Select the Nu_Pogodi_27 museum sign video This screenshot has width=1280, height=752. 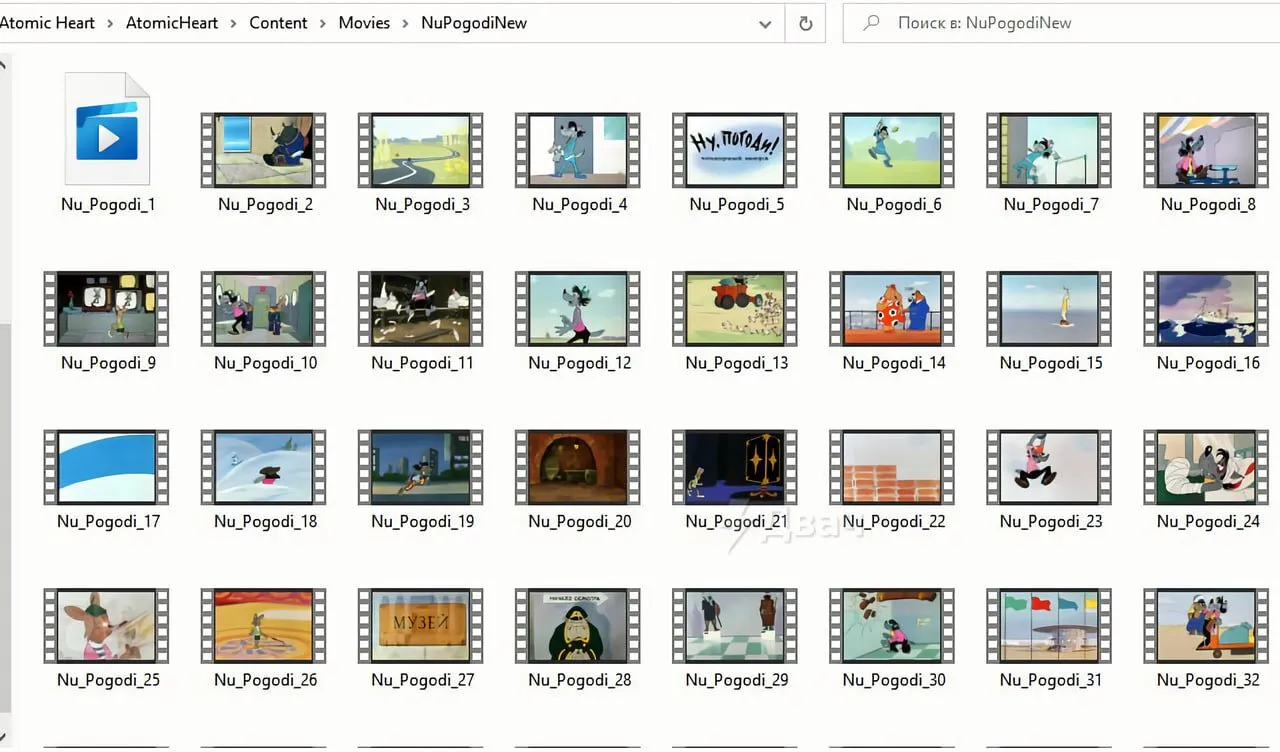[x=421, y=626]
